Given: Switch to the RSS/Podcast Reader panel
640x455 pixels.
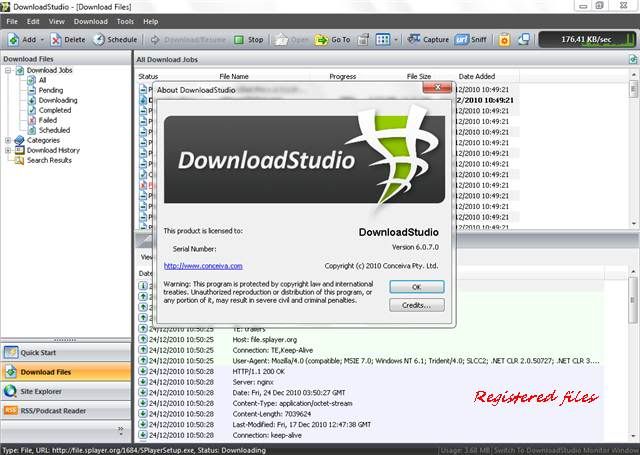Looking at the screenshot, I should [66, 411].
